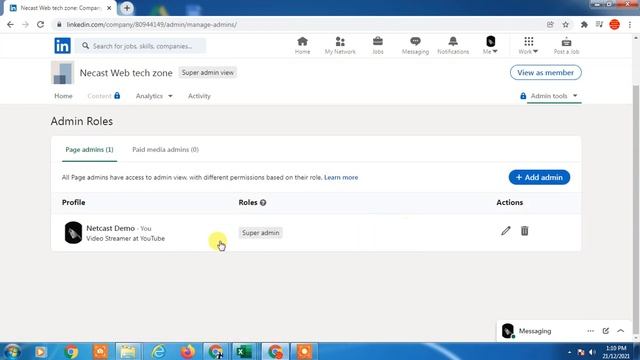Open Excel from the taskbar
640x360 pixels.
pyautogui.click(x=244, y=352)
